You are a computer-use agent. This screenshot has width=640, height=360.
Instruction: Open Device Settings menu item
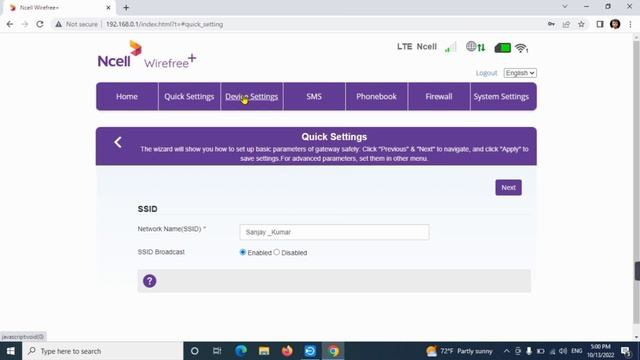(251, 96)
